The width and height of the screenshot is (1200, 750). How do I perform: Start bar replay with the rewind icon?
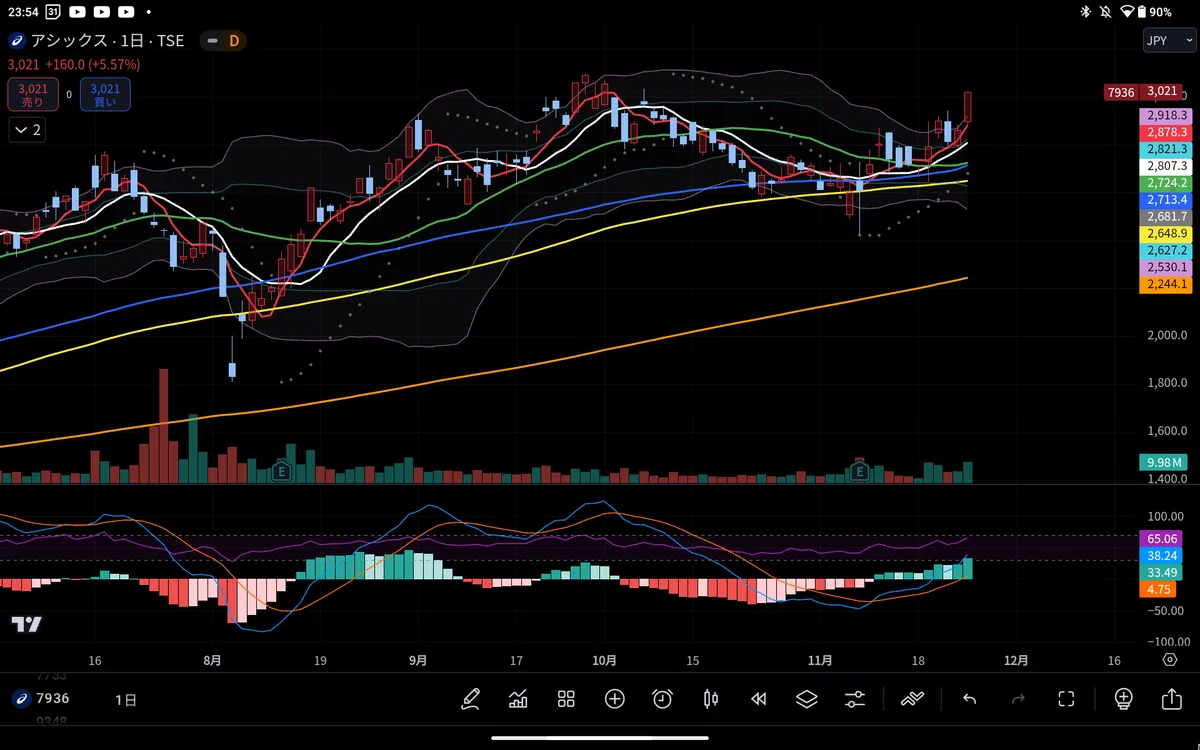click(x=759, y=699)
